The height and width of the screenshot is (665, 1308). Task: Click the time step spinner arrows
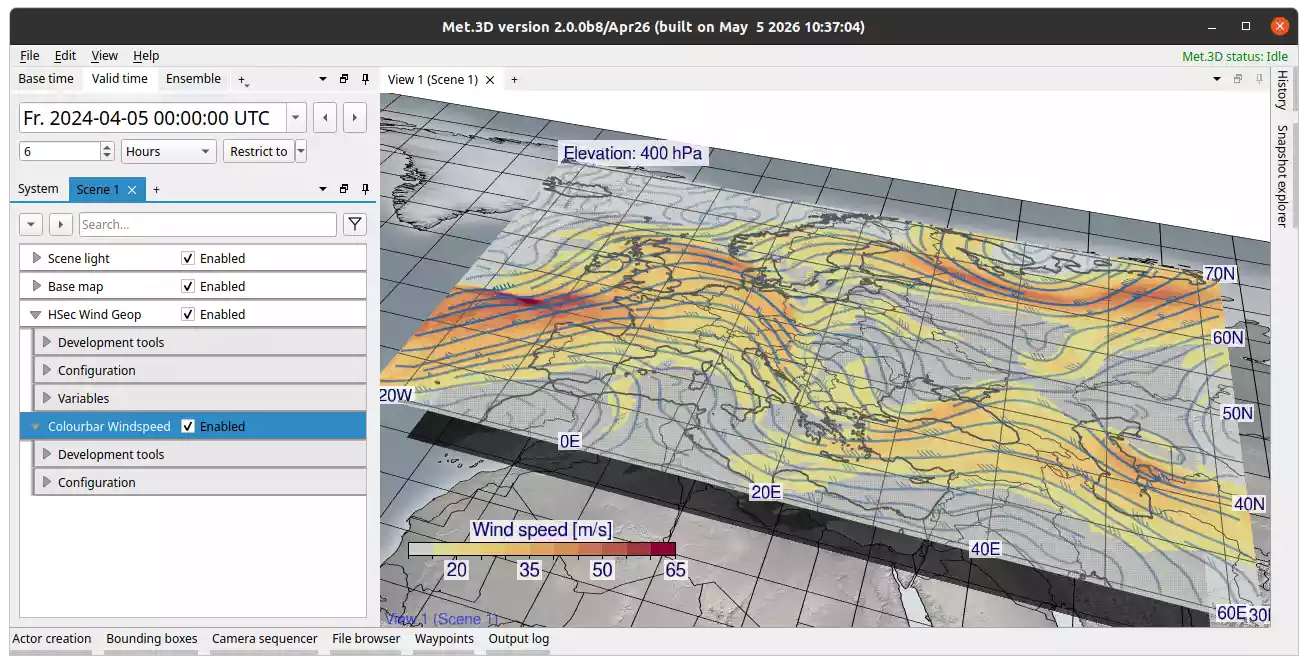click(107, 152)
